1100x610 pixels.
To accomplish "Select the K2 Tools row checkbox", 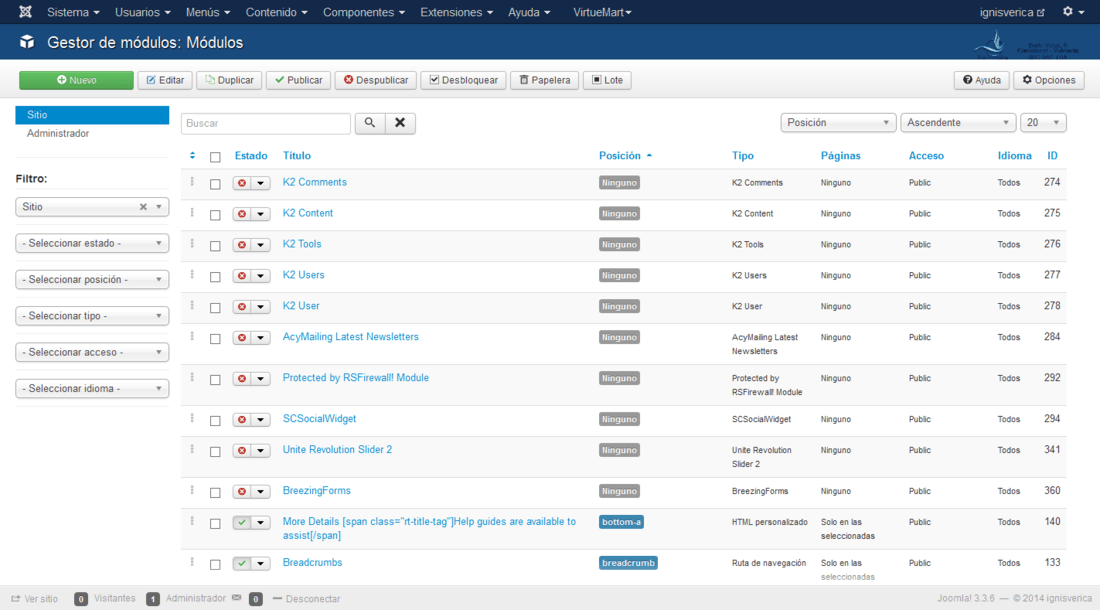I will point(215,245).
